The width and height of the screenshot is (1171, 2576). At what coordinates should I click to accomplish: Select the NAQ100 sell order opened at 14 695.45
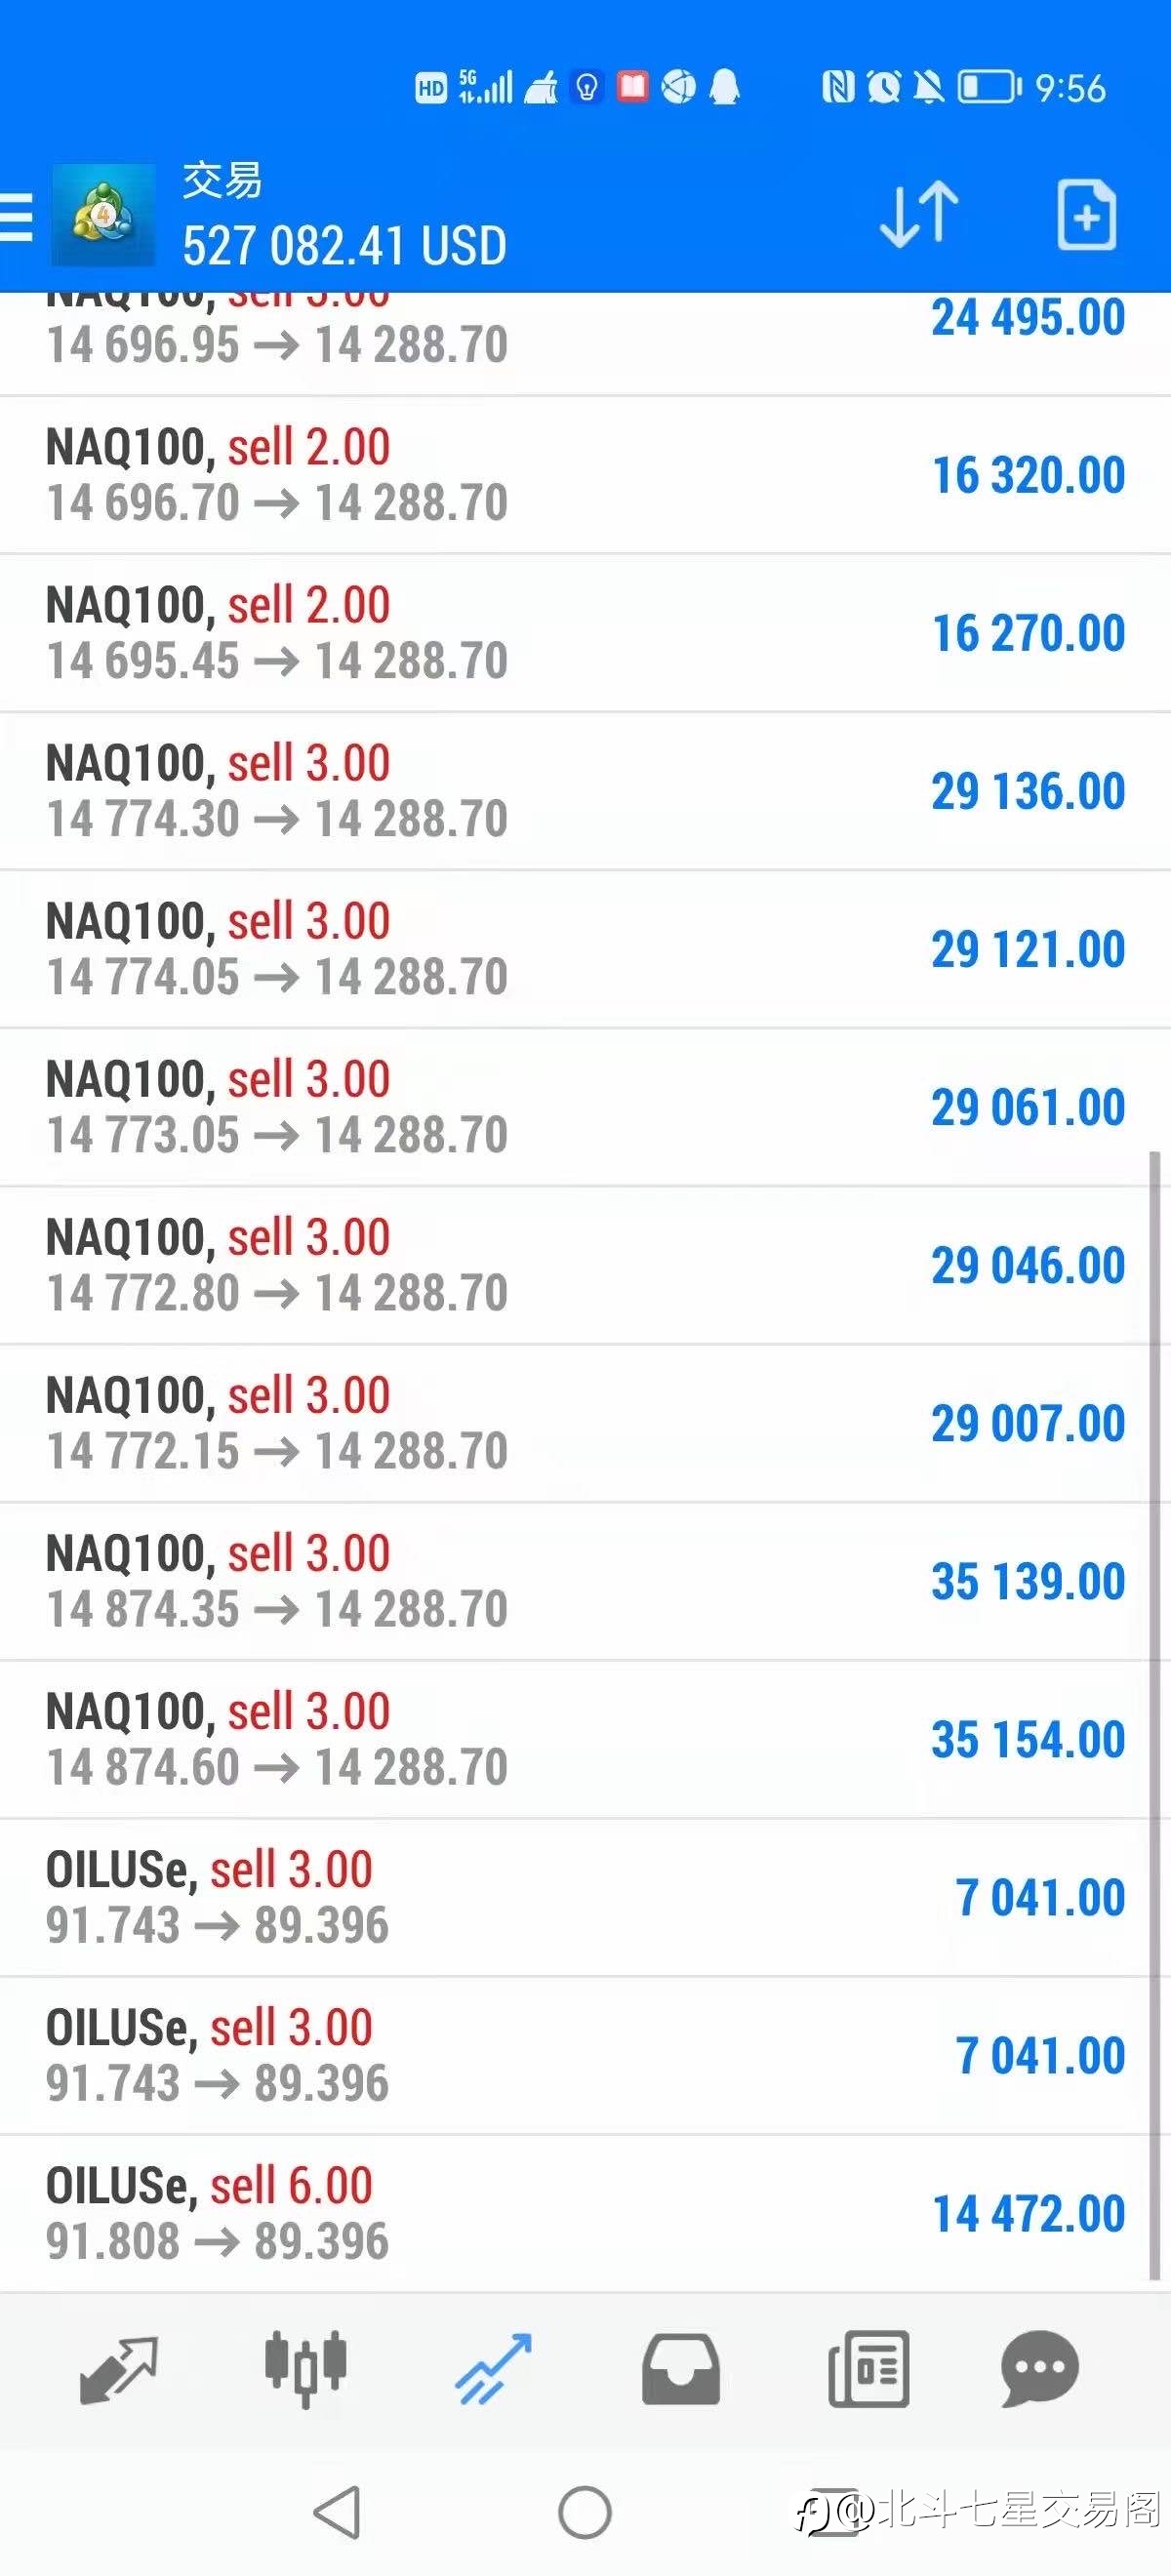(x=585, y=633)
